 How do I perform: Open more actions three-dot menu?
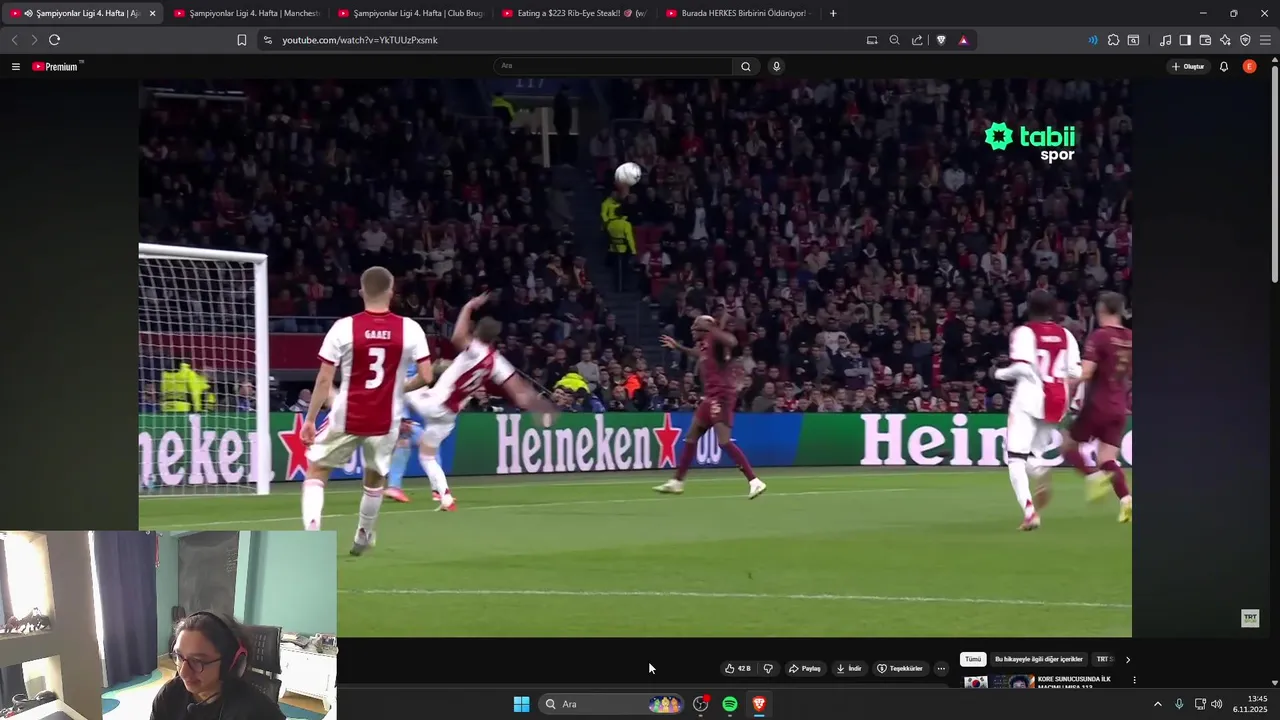(x=941, y=668)
